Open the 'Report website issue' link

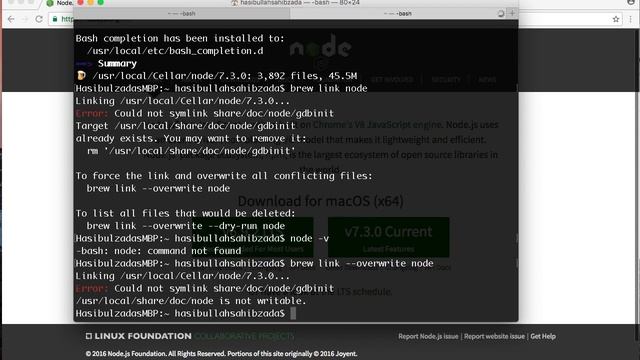coord(494,336)
